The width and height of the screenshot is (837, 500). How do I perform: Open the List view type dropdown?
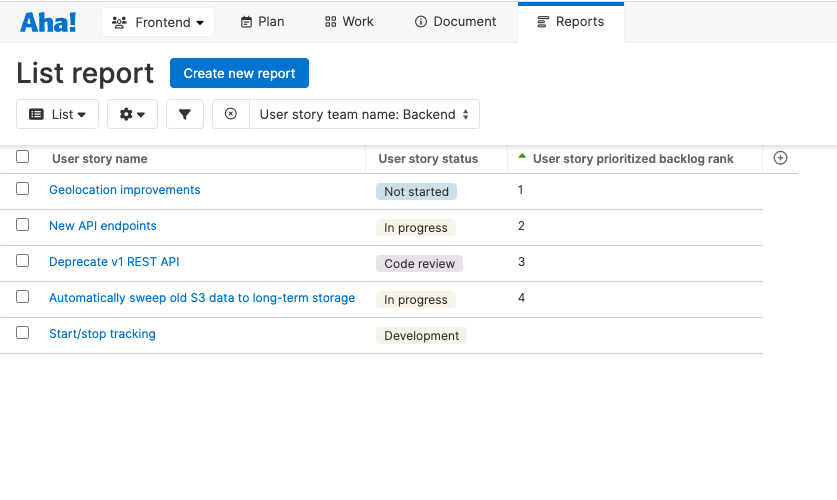pyautogui.click(x=58, y=114)
